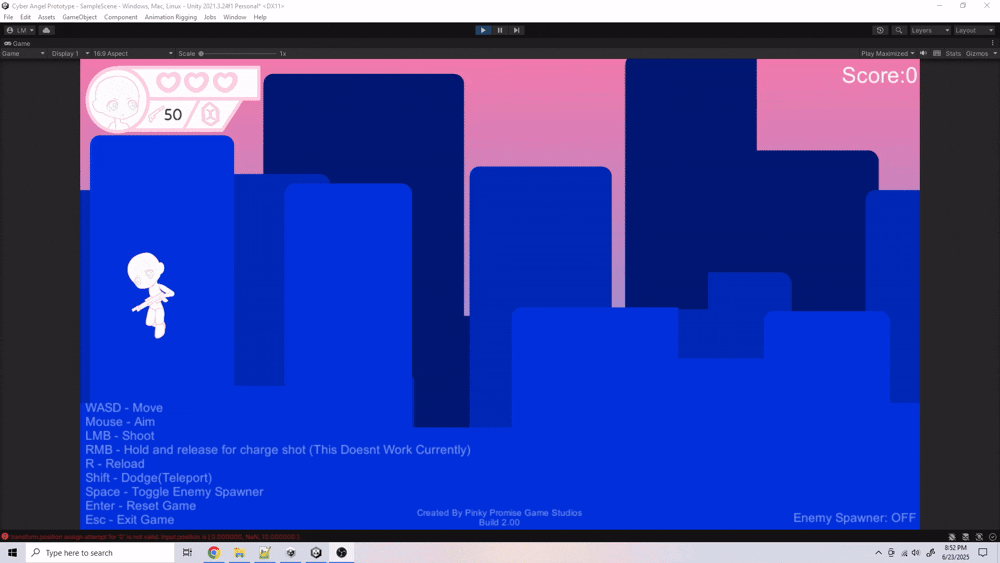Screen dimensions: 1000x563
Task: Click the third heart in the health bar
Action: pos(224,82)
